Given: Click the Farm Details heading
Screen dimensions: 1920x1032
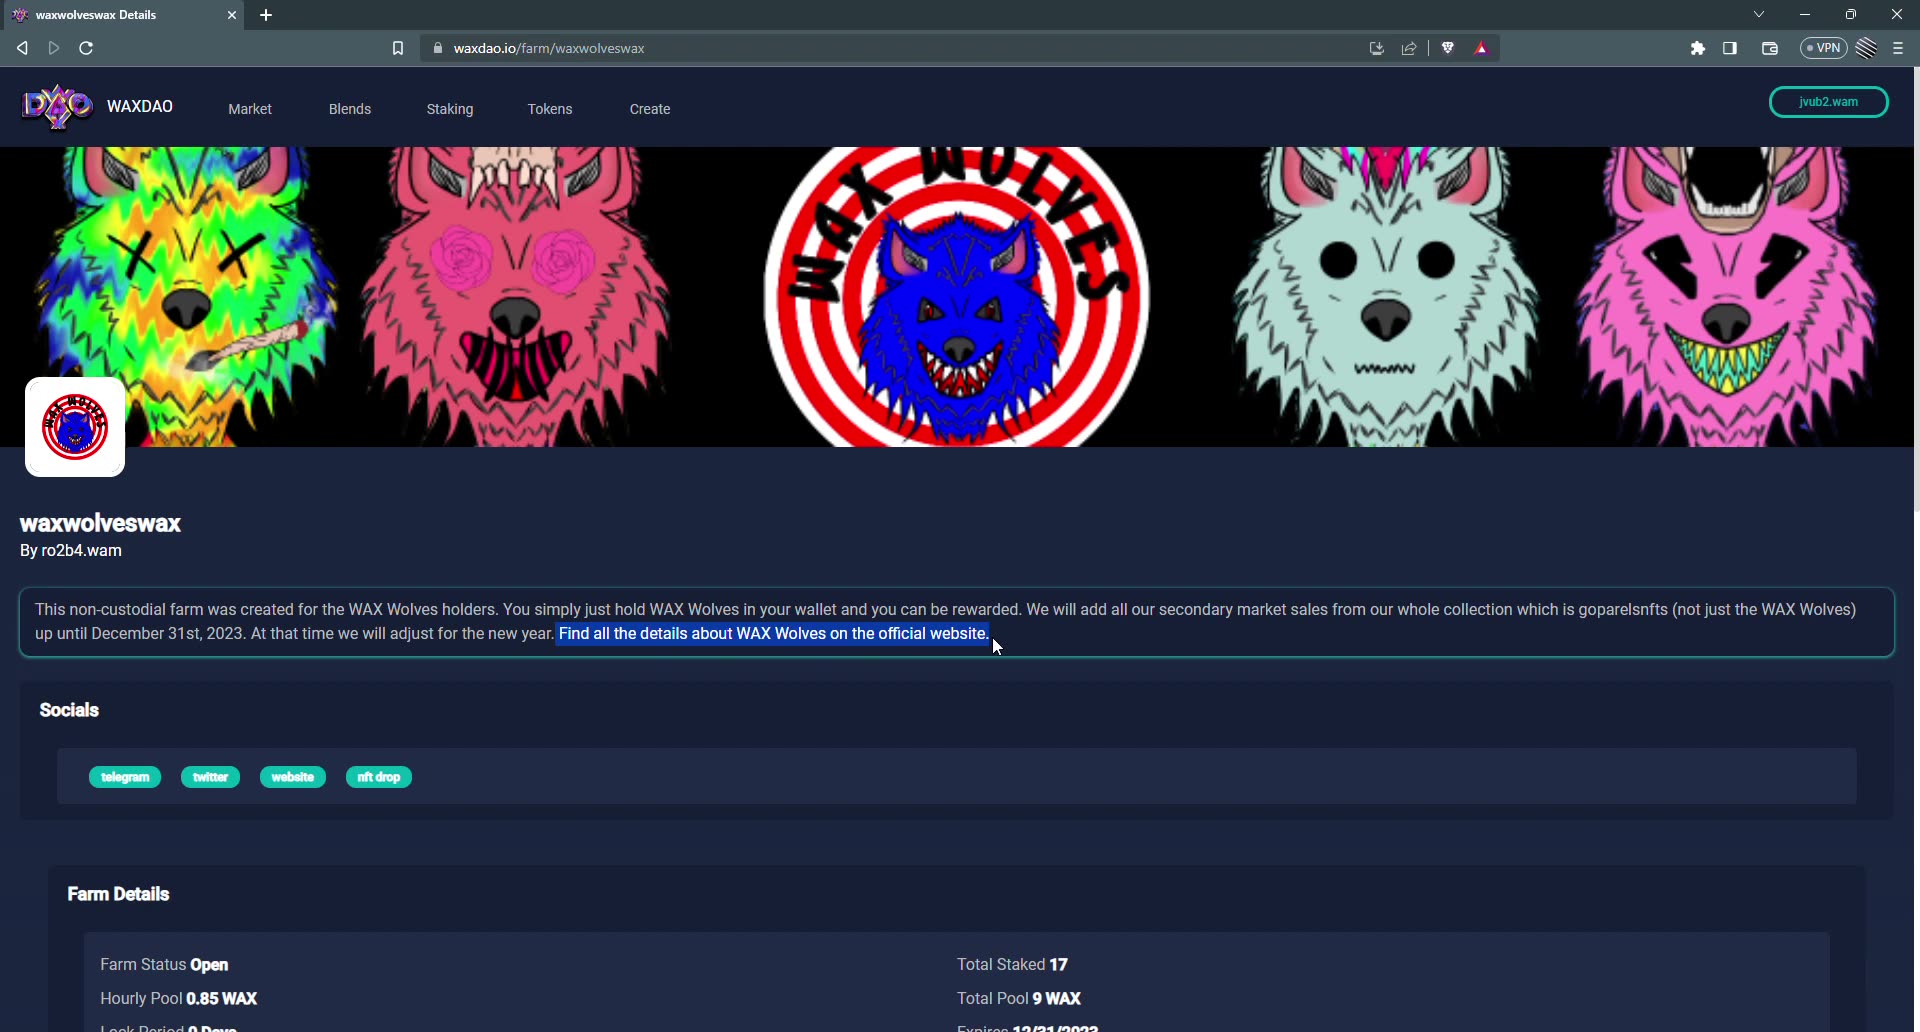Looking at the screenshot, I should point(118,894).
